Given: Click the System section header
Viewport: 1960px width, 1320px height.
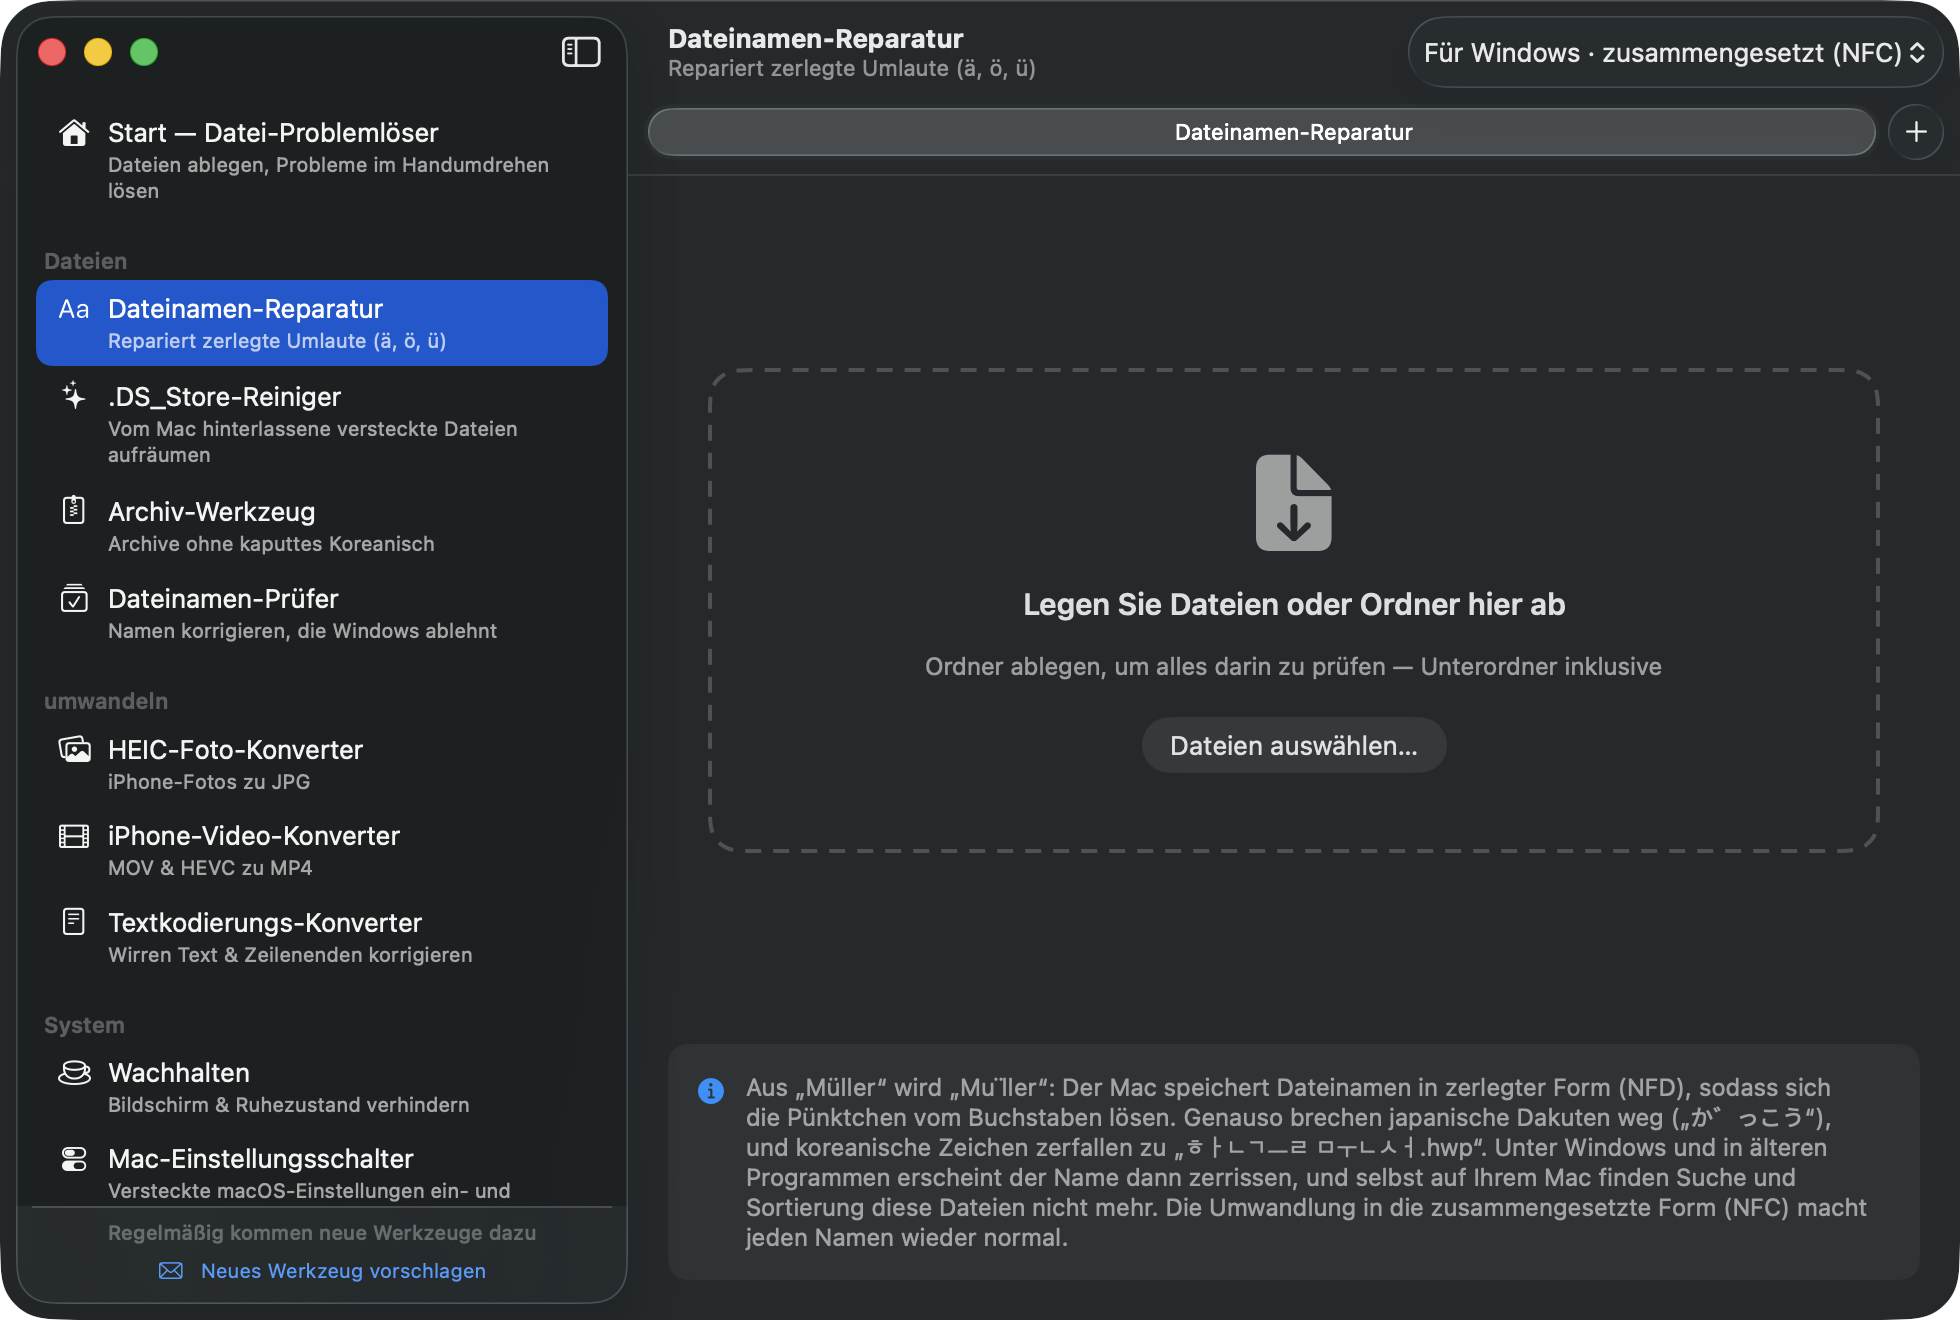Looking at the screenshot, I should [84, 1025].
